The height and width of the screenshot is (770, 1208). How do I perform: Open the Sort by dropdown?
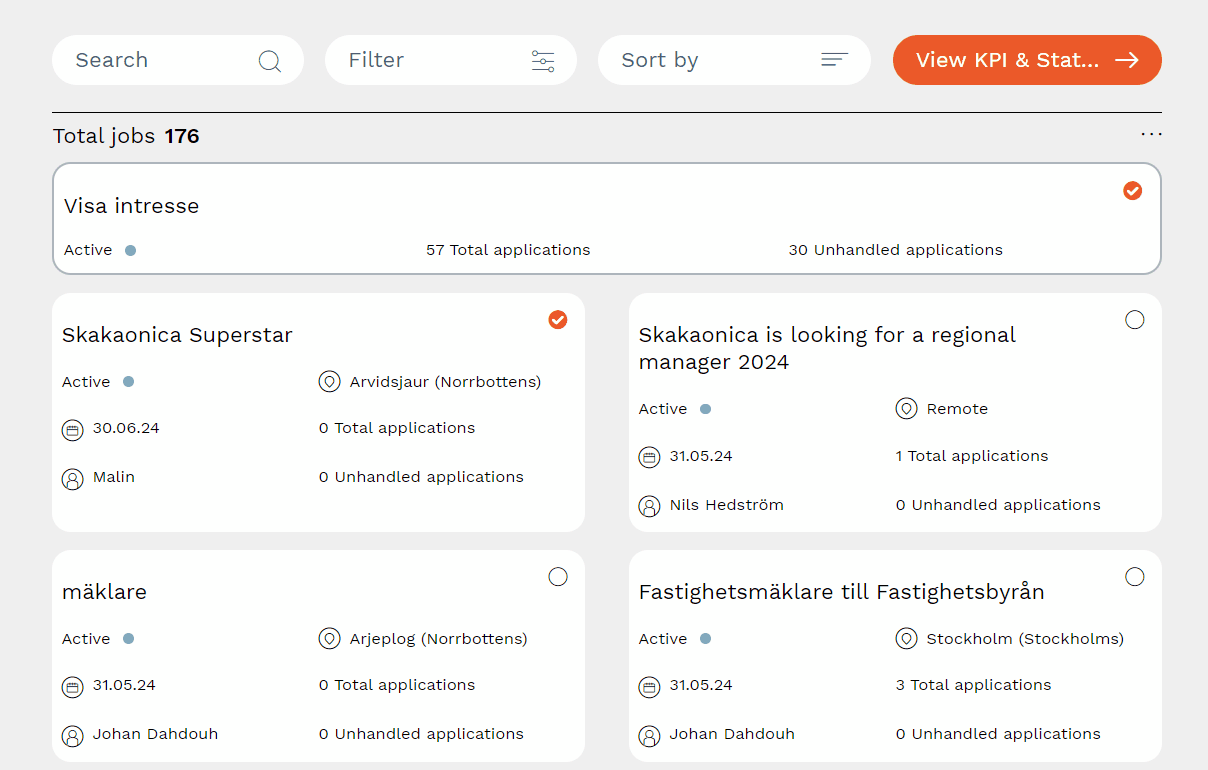click(x=733, y=60)
